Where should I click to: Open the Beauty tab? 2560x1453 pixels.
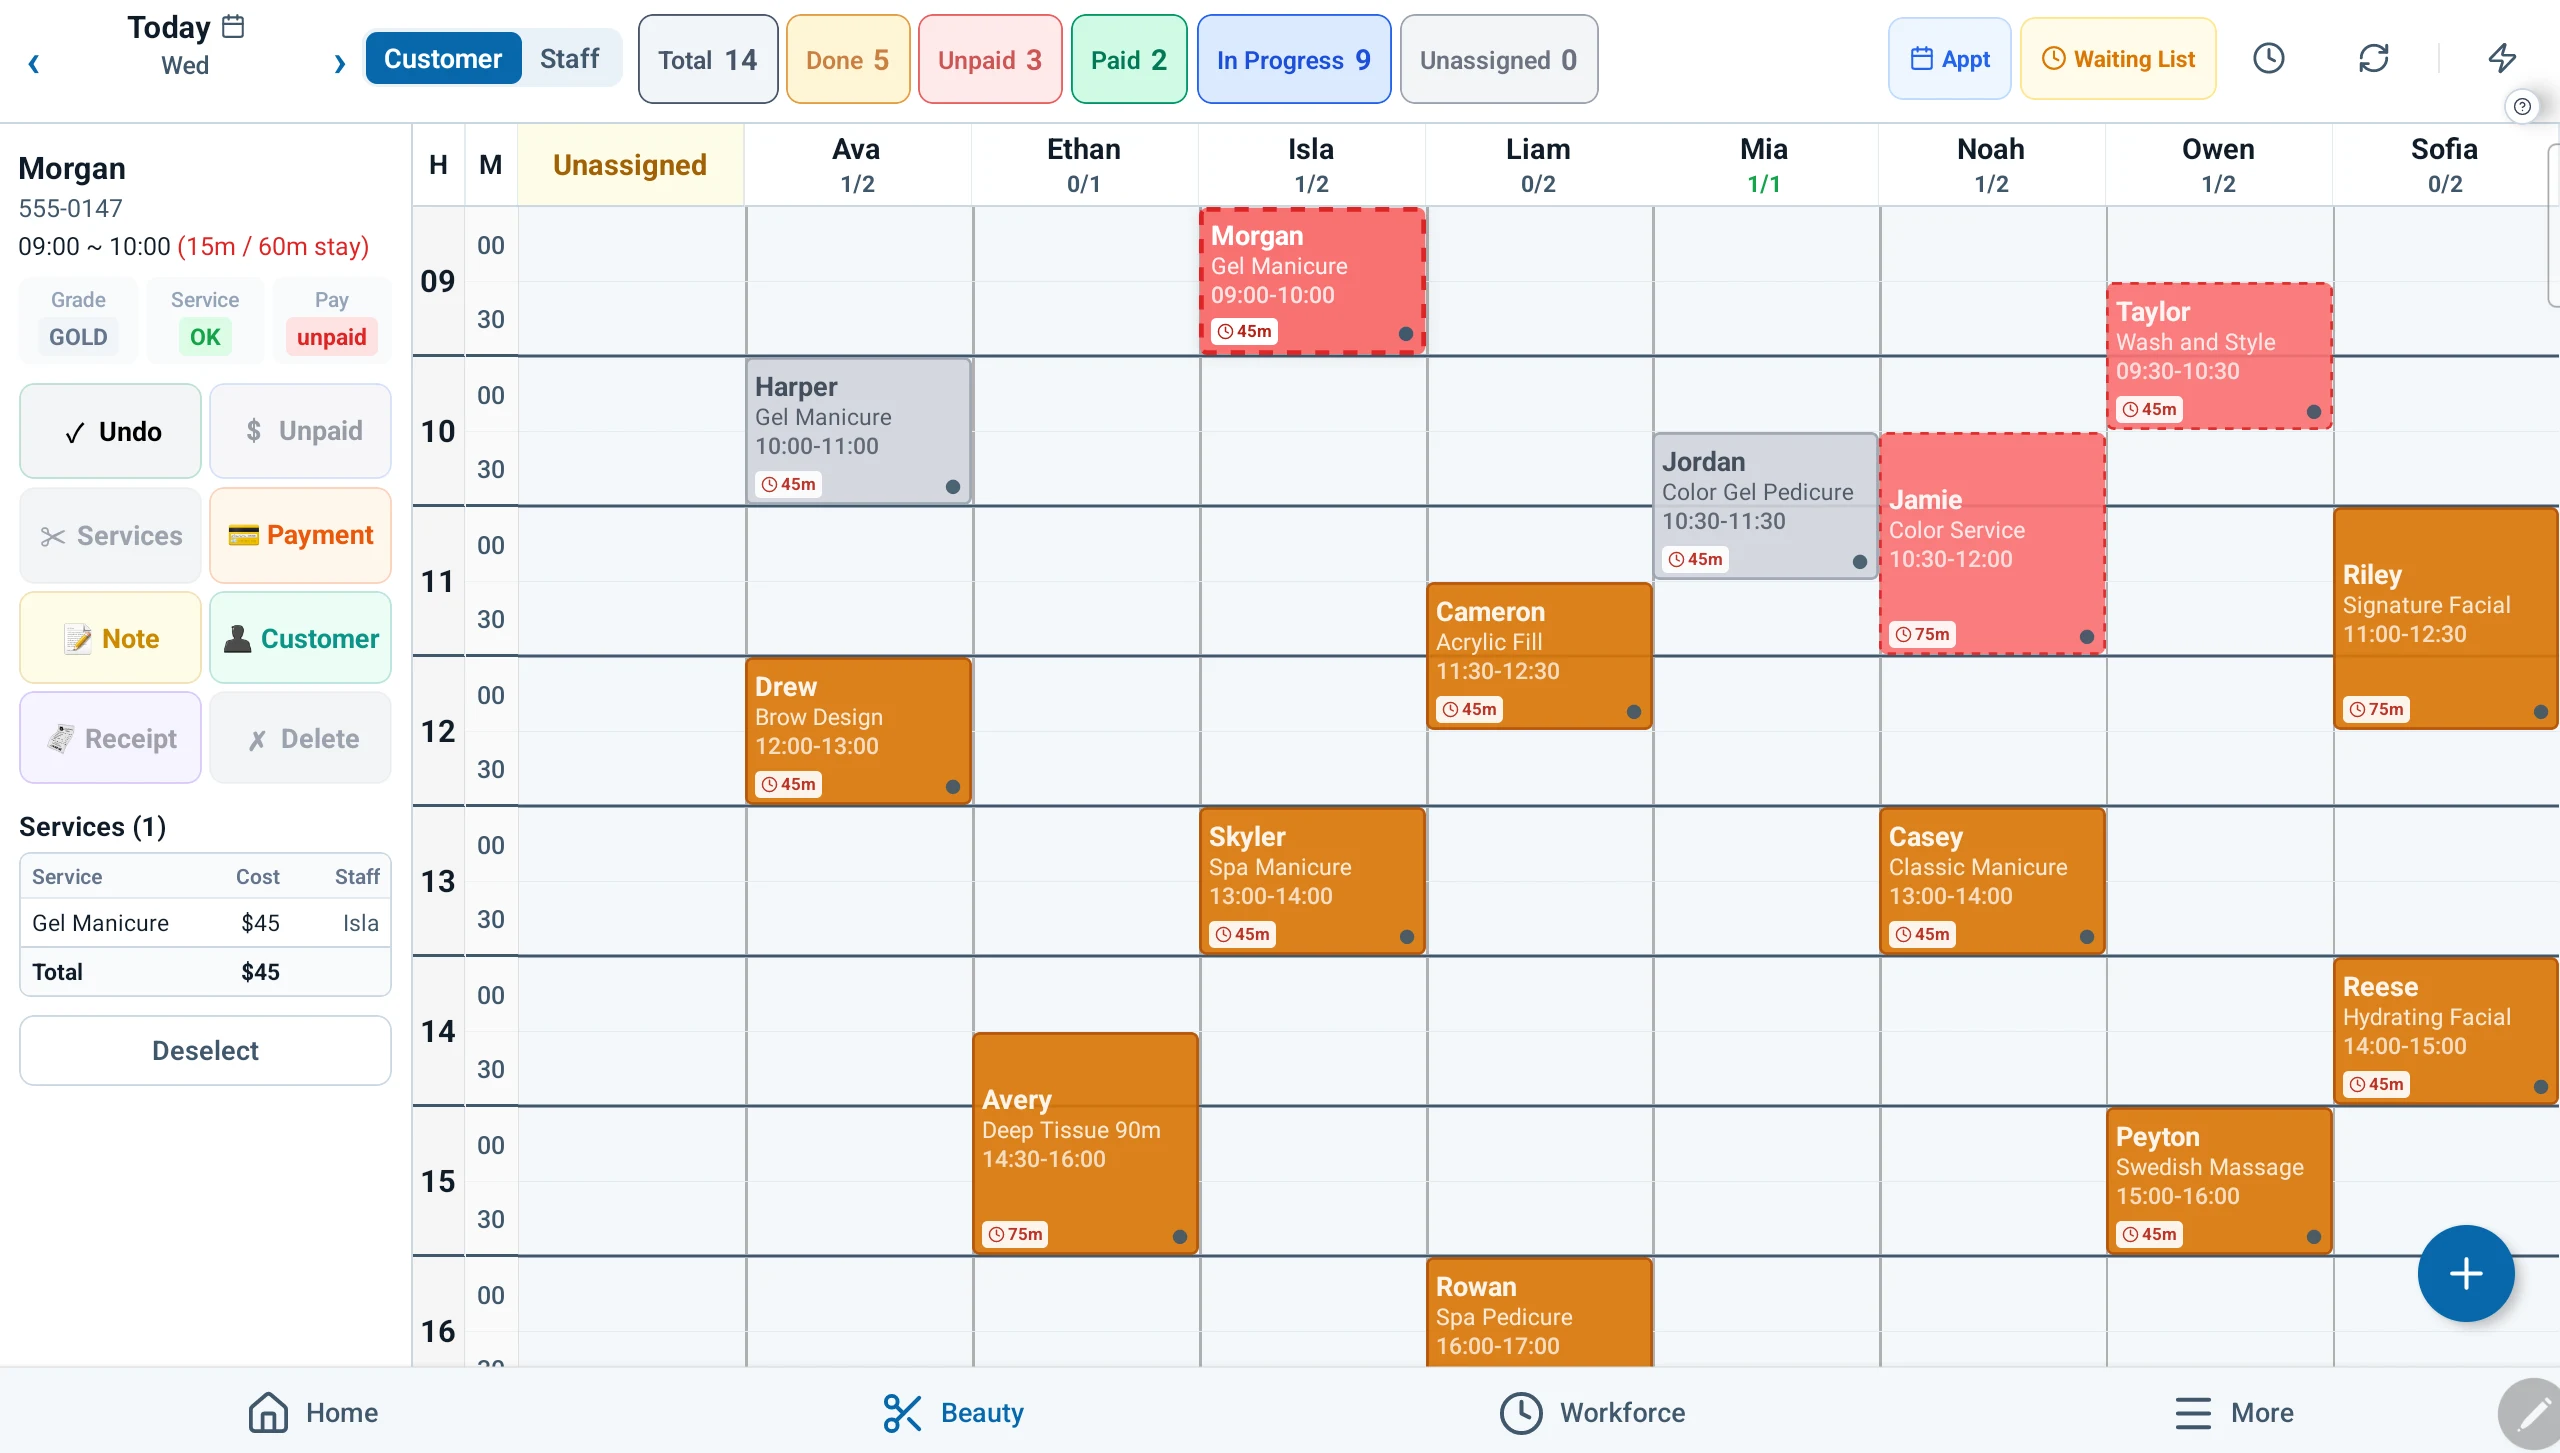(953, 1412)
